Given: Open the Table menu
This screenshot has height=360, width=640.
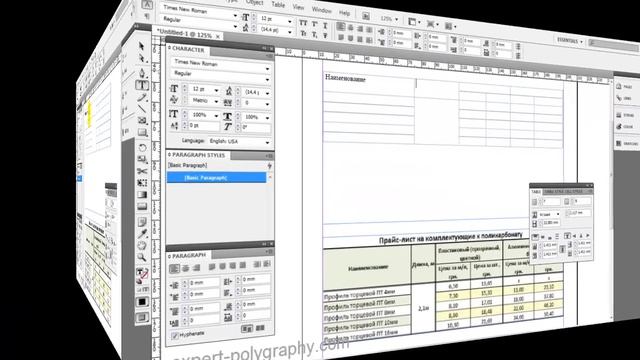Looking at the screenshot, I should 278,4.
